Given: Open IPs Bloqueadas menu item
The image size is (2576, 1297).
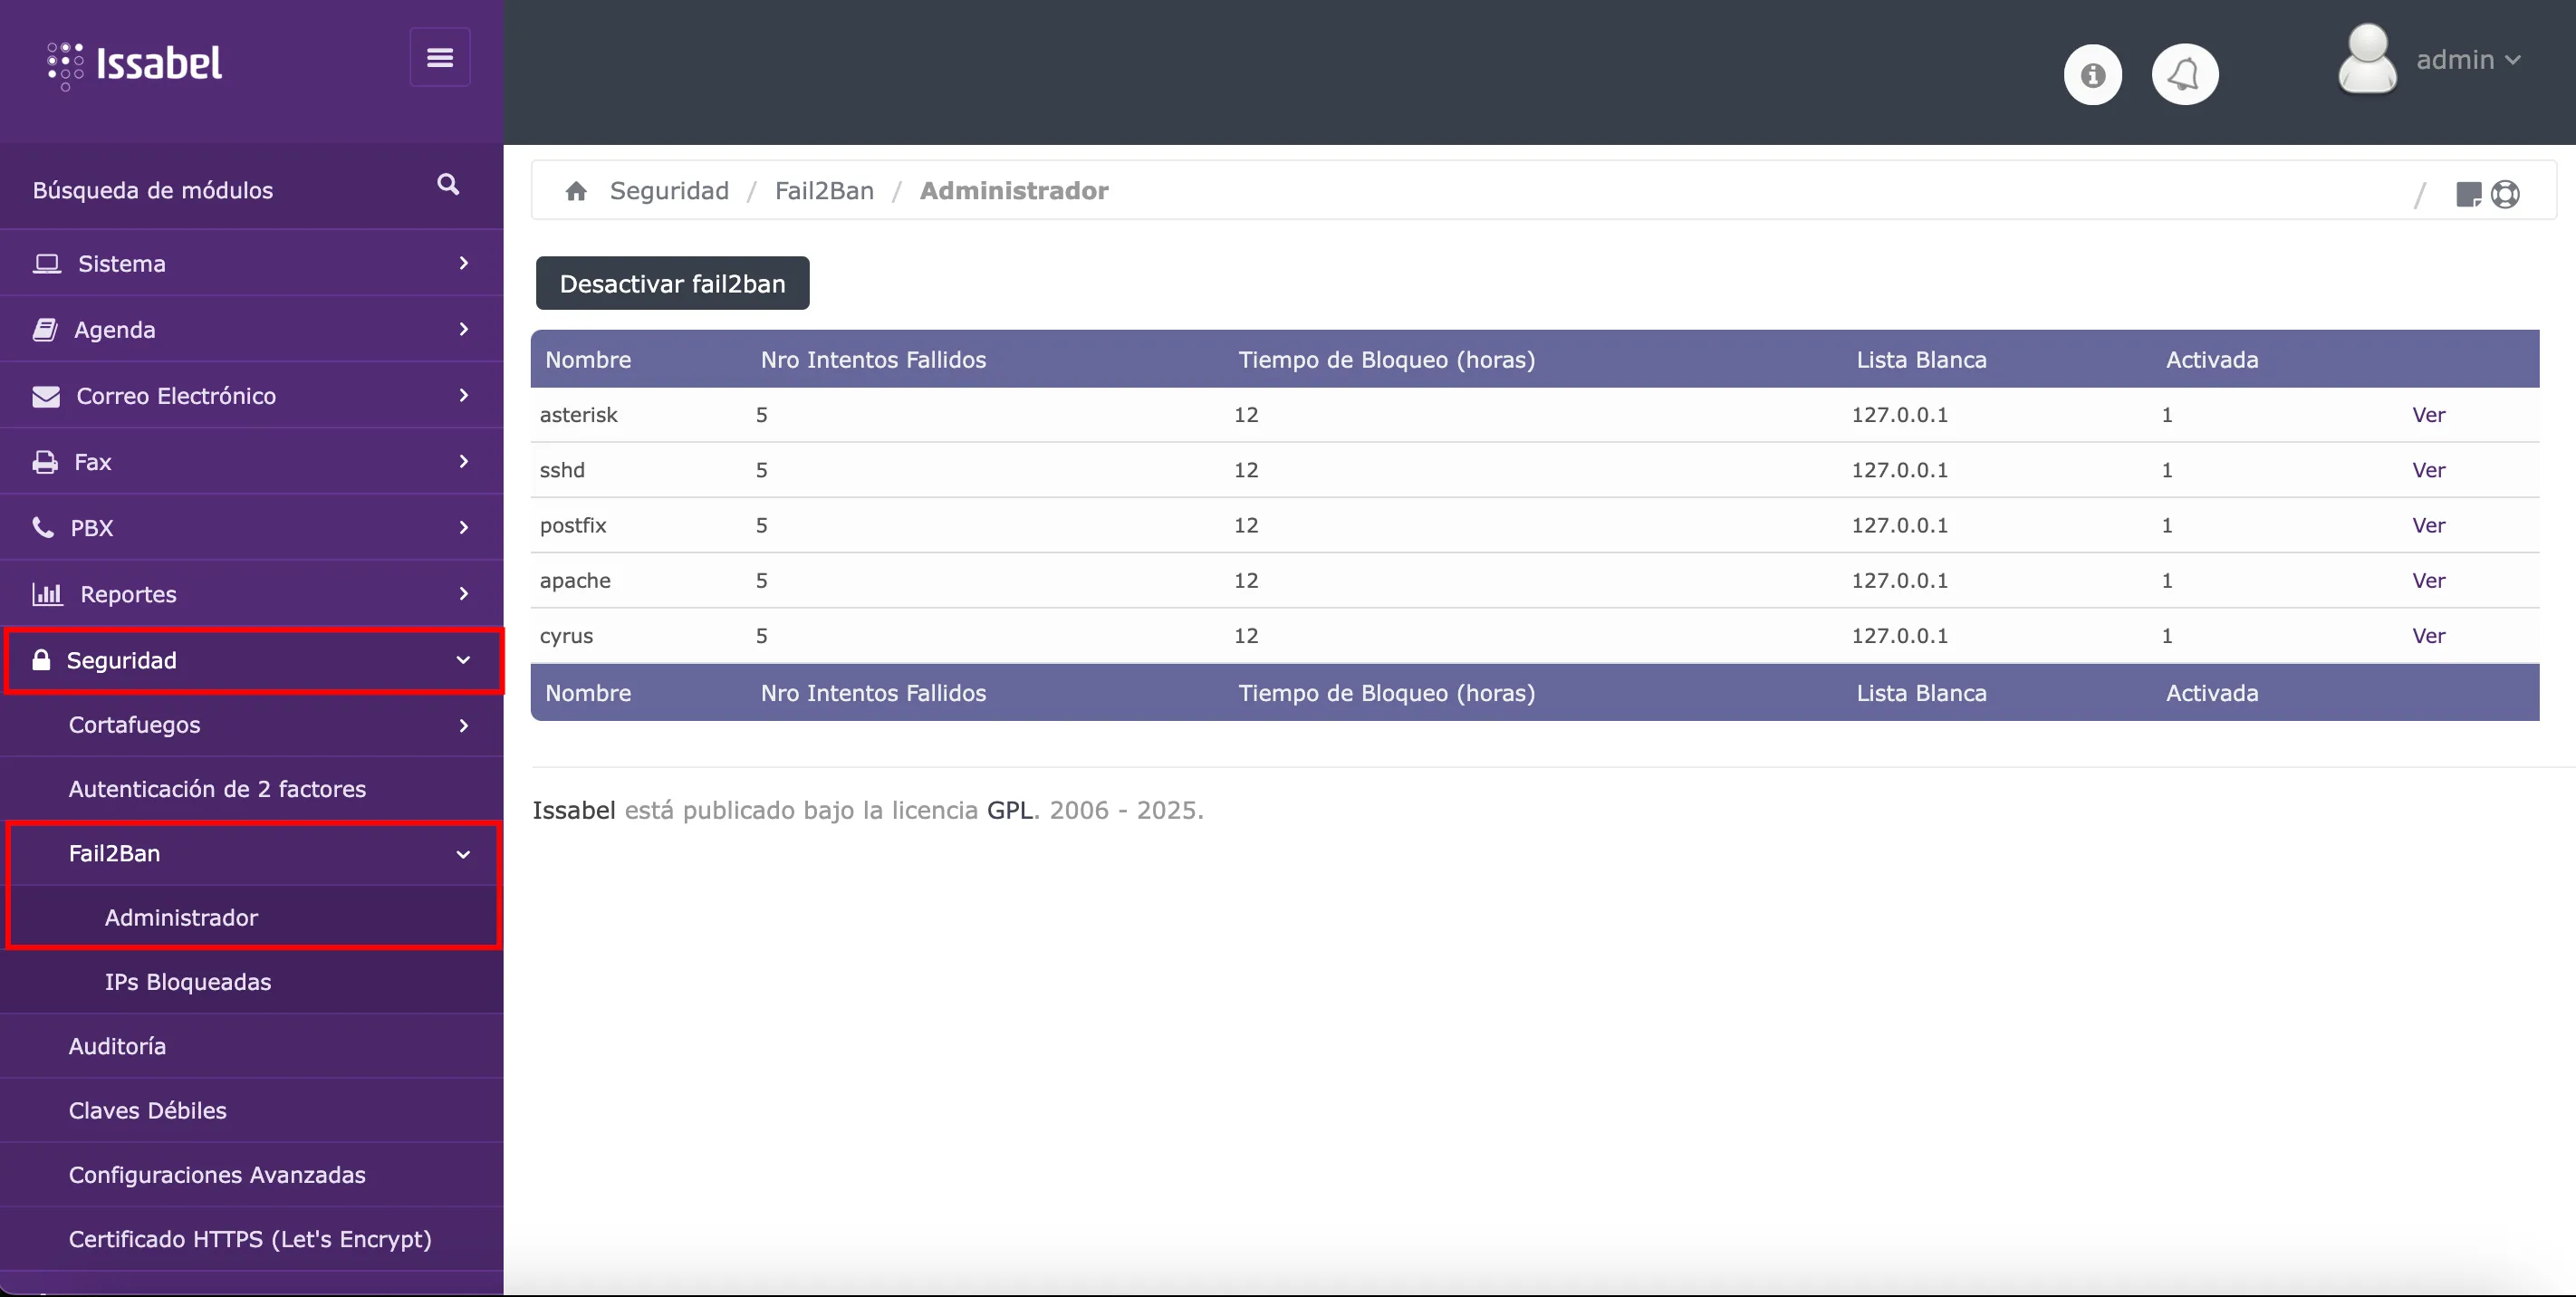Looking at the screenshot, I should 188,982.
